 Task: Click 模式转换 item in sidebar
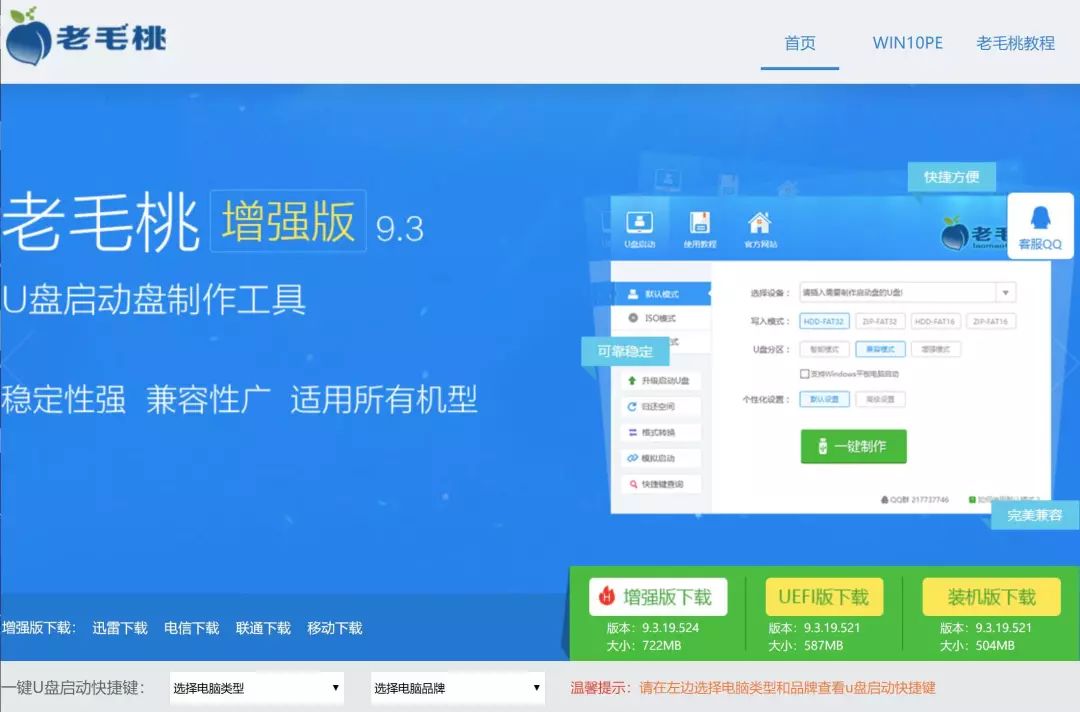659,432
